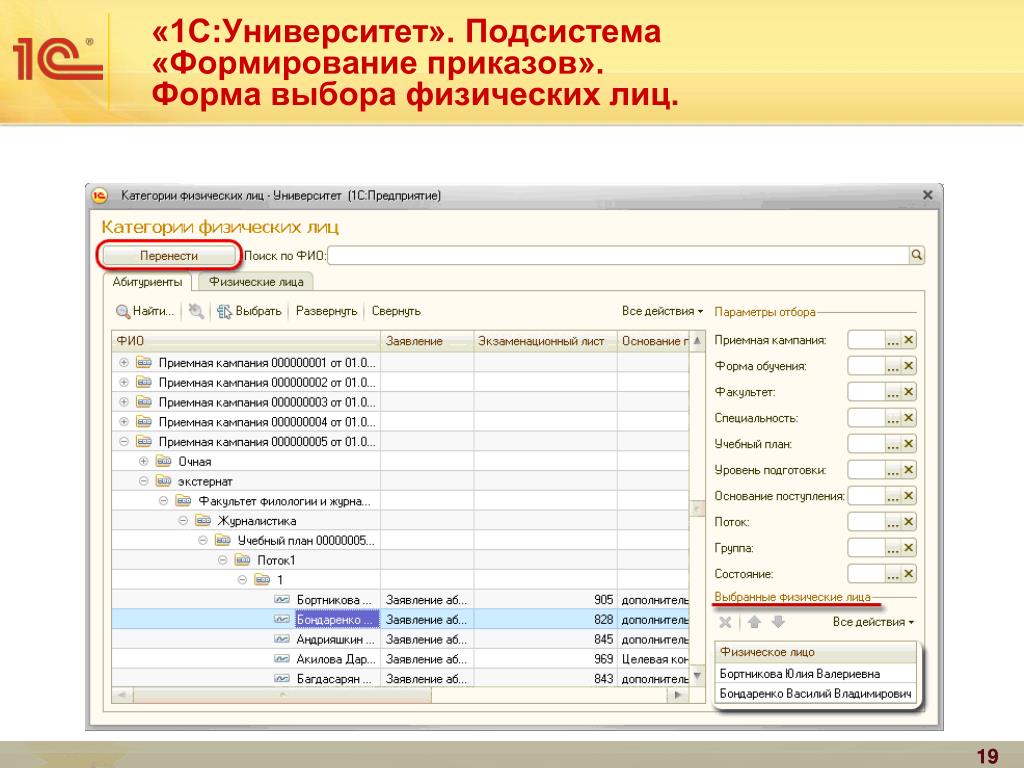This screenshot has width=1024, height=768.
Task: Open the Физические лица tab
Action: click(x=256, y=281)
